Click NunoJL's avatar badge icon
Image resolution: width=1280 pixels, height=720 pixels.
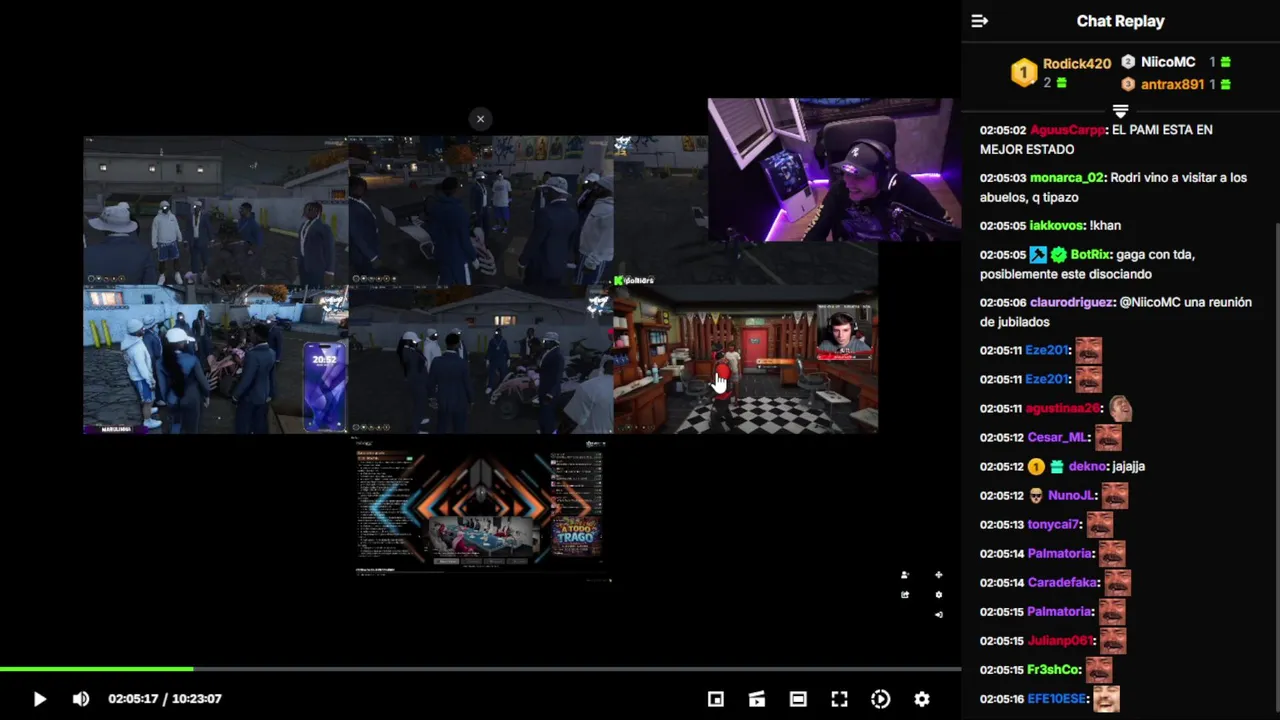tap(1036, 496)
